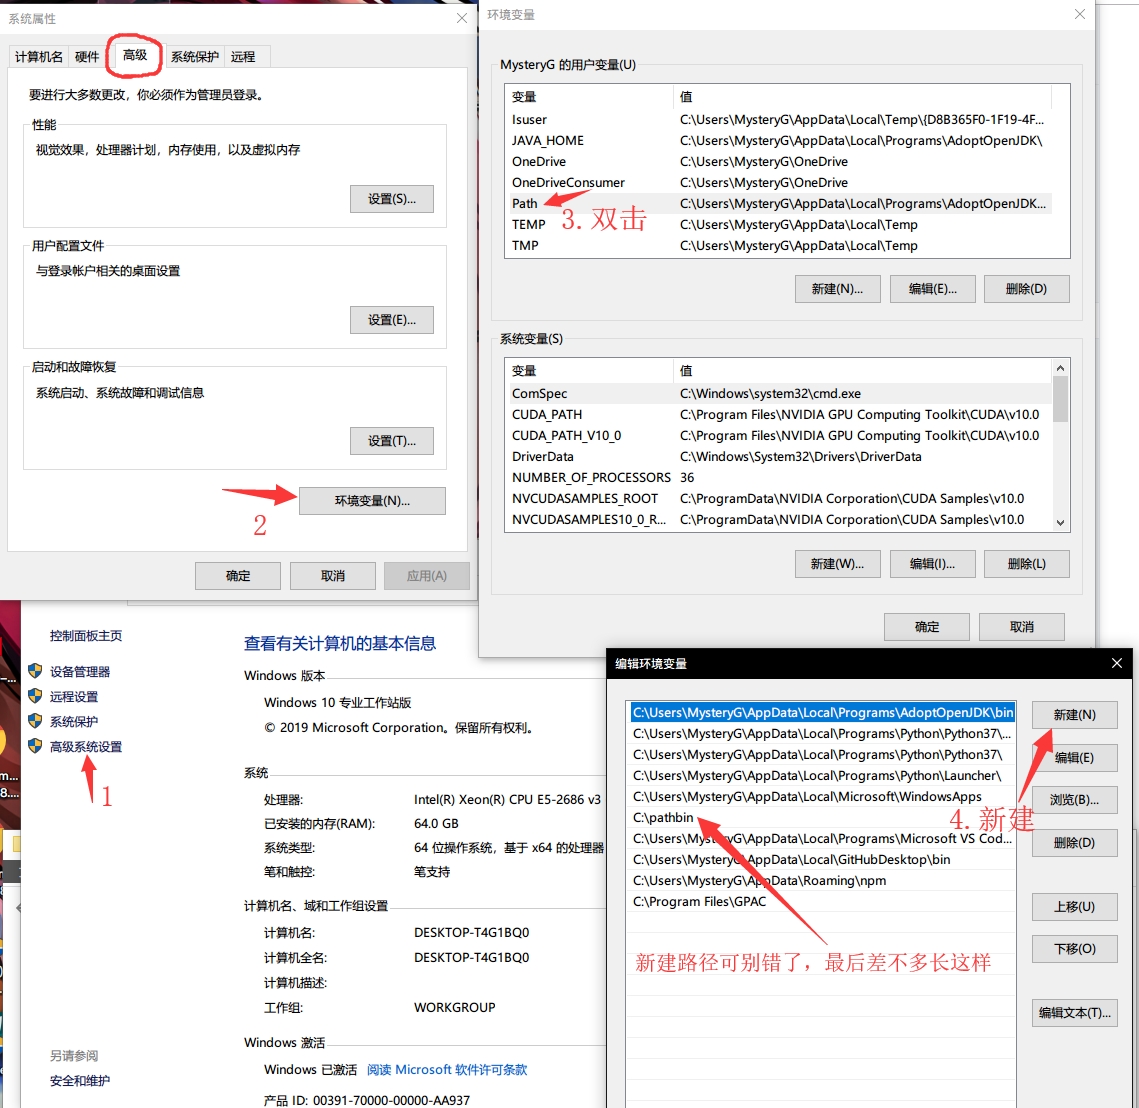Click shield icon beside 系统保护
This screenshot has width=1139, height=1108.
coord(35,721)
